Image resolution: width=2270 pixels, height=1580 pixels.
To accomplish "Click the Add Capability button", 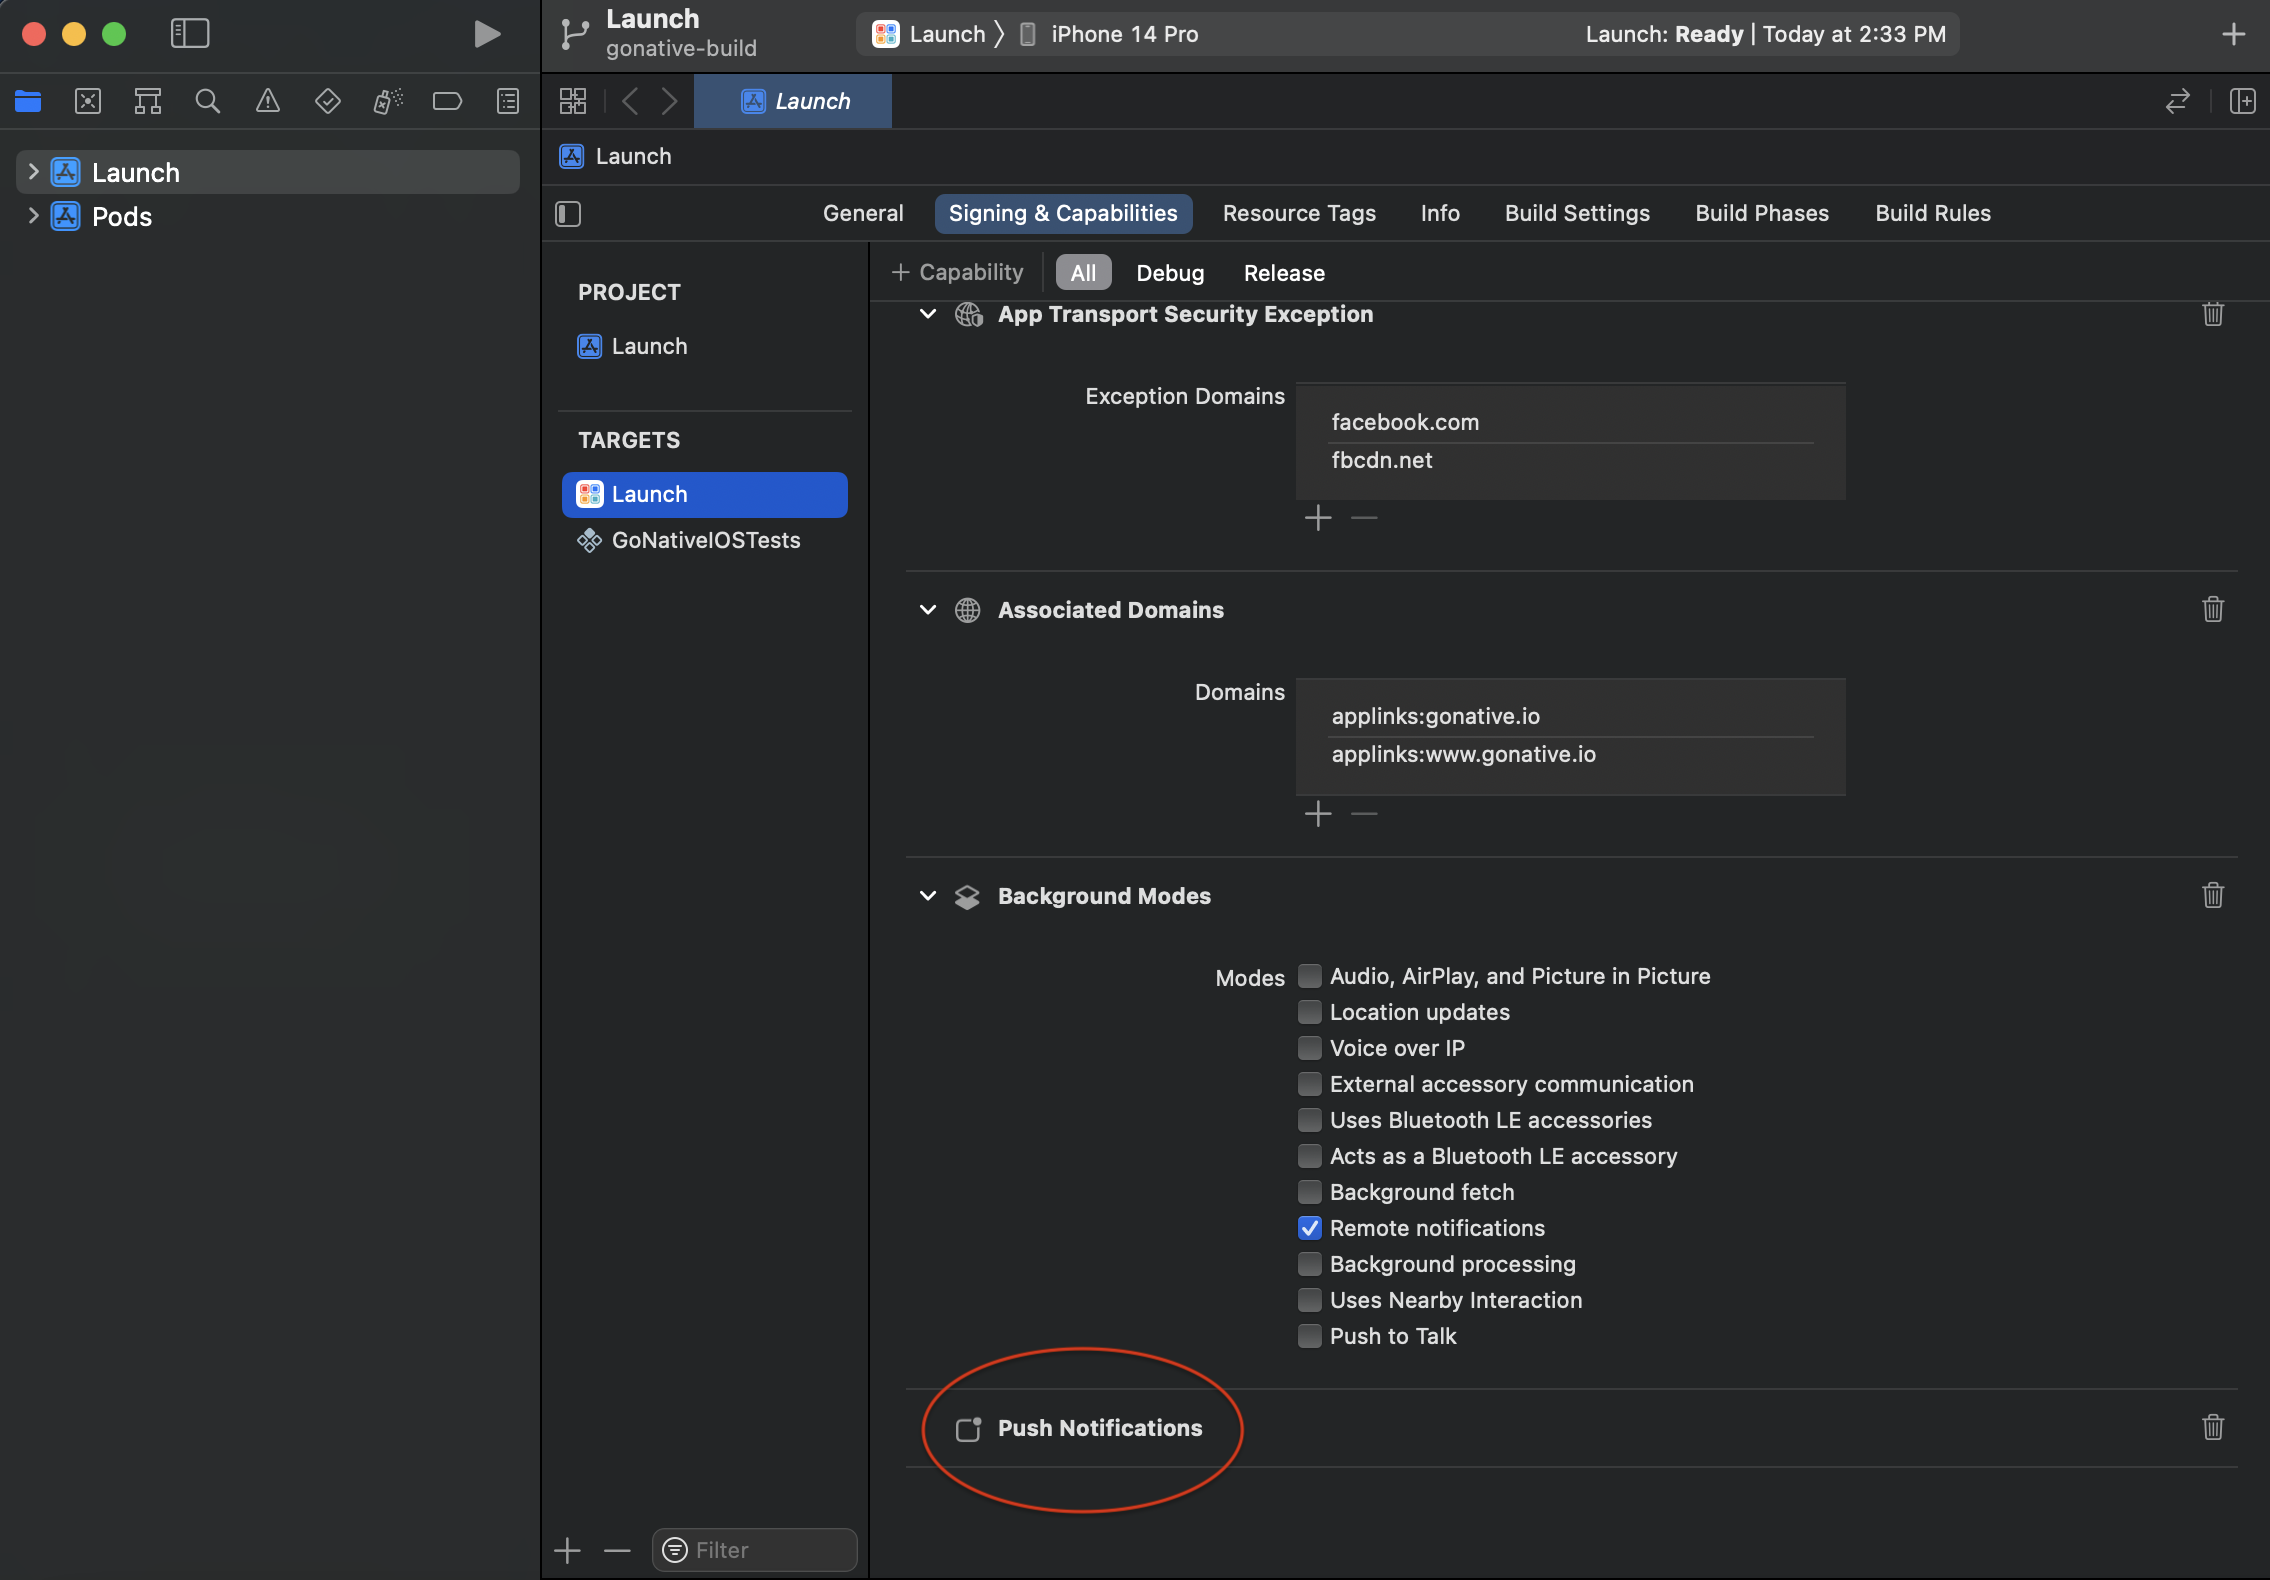I will (957, 271).
